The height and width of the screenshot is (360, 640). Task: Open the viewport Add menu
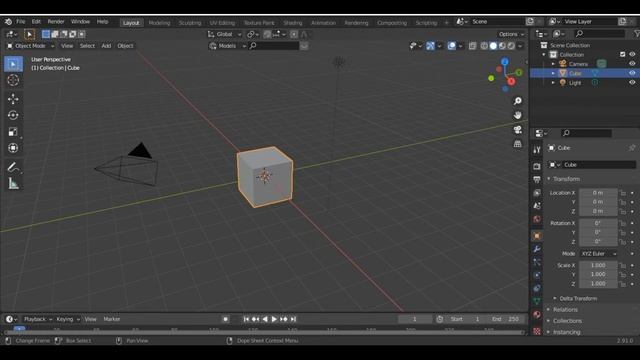(106, 46)
